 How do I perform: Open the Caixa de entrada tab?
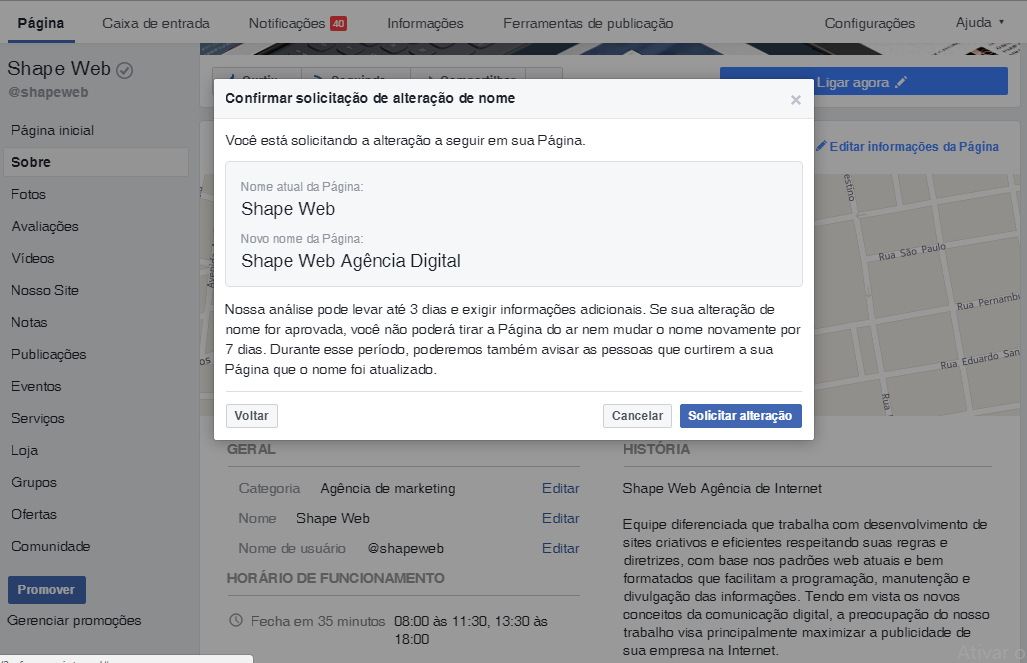(x=156, y=23)
